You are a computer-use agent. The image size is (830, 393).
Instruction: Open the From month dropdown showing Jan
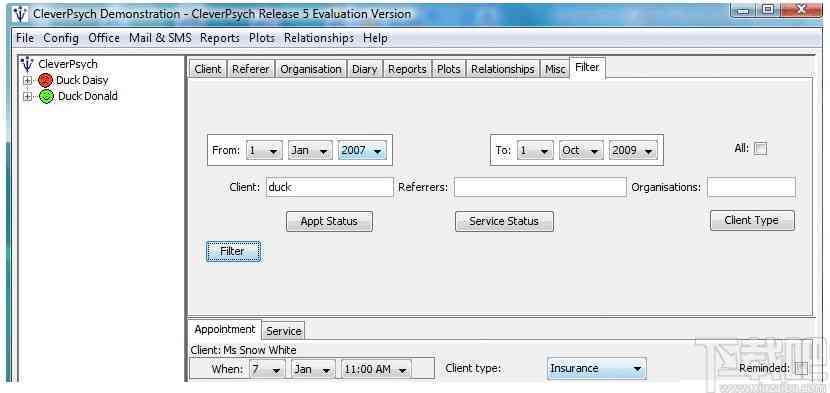click(x=310, y=150)
